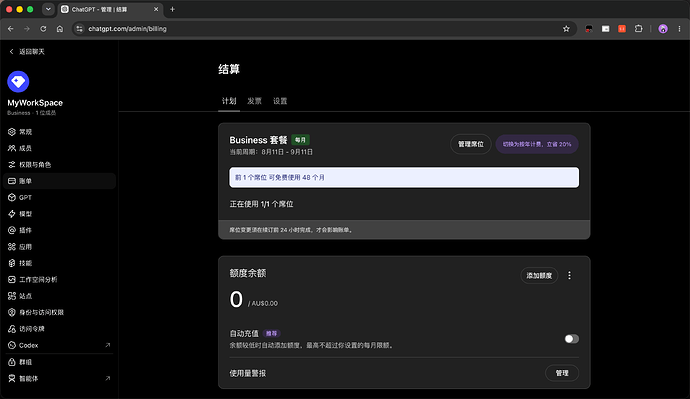Switch to the 计划 plan tab

[229, 101]
